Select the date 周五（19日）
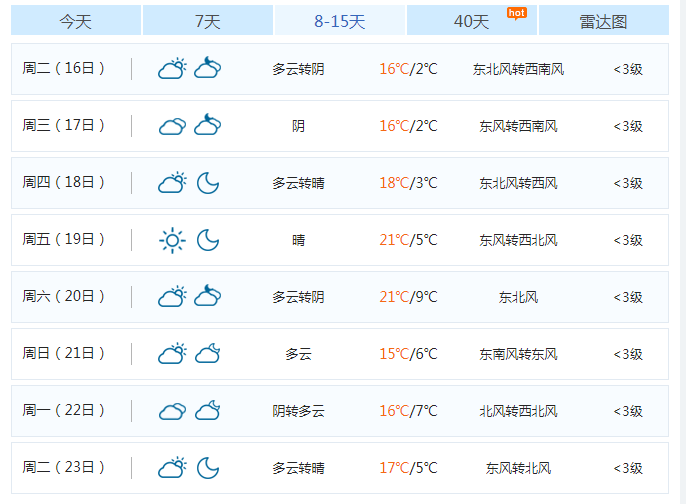The image size is (686, 504). (x=64, y=240)
